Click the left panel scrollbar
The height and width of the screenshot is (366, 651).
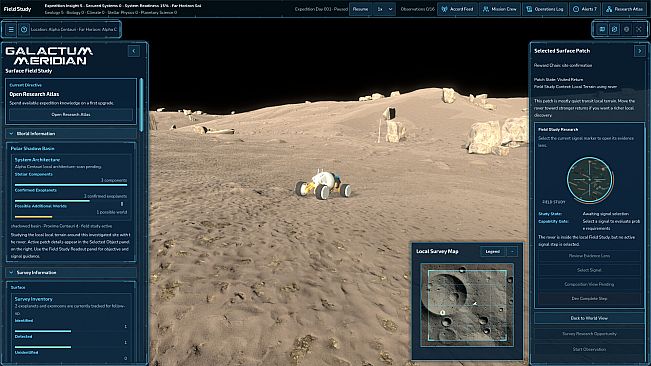click(141, 105)
